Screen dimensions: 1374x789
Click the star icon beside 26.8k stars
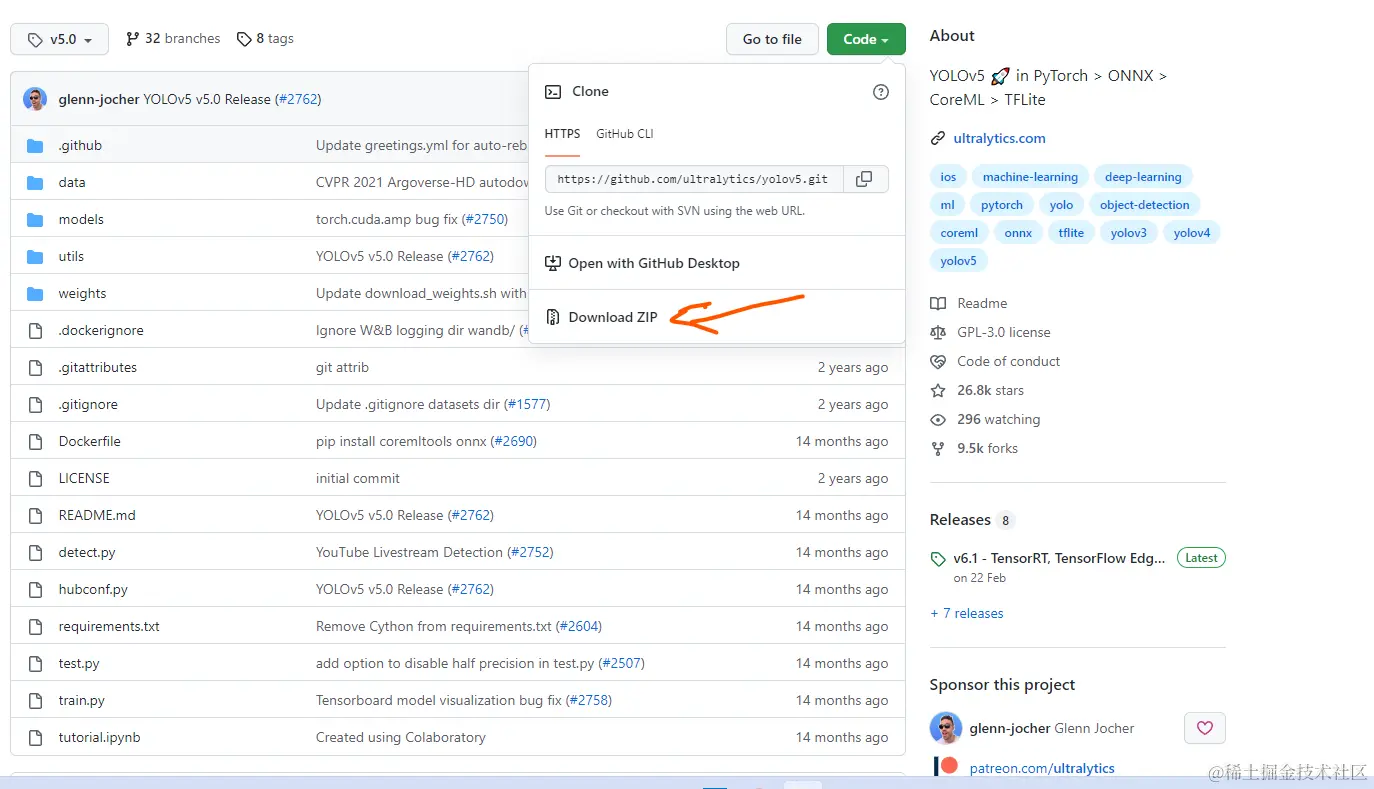938,391
